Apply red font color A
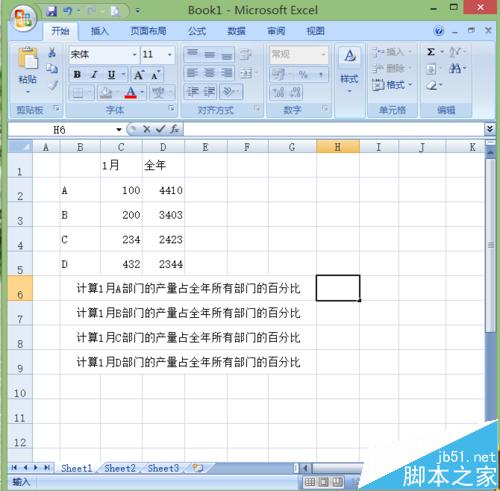500x491 pixels. (x=131, y=93)
